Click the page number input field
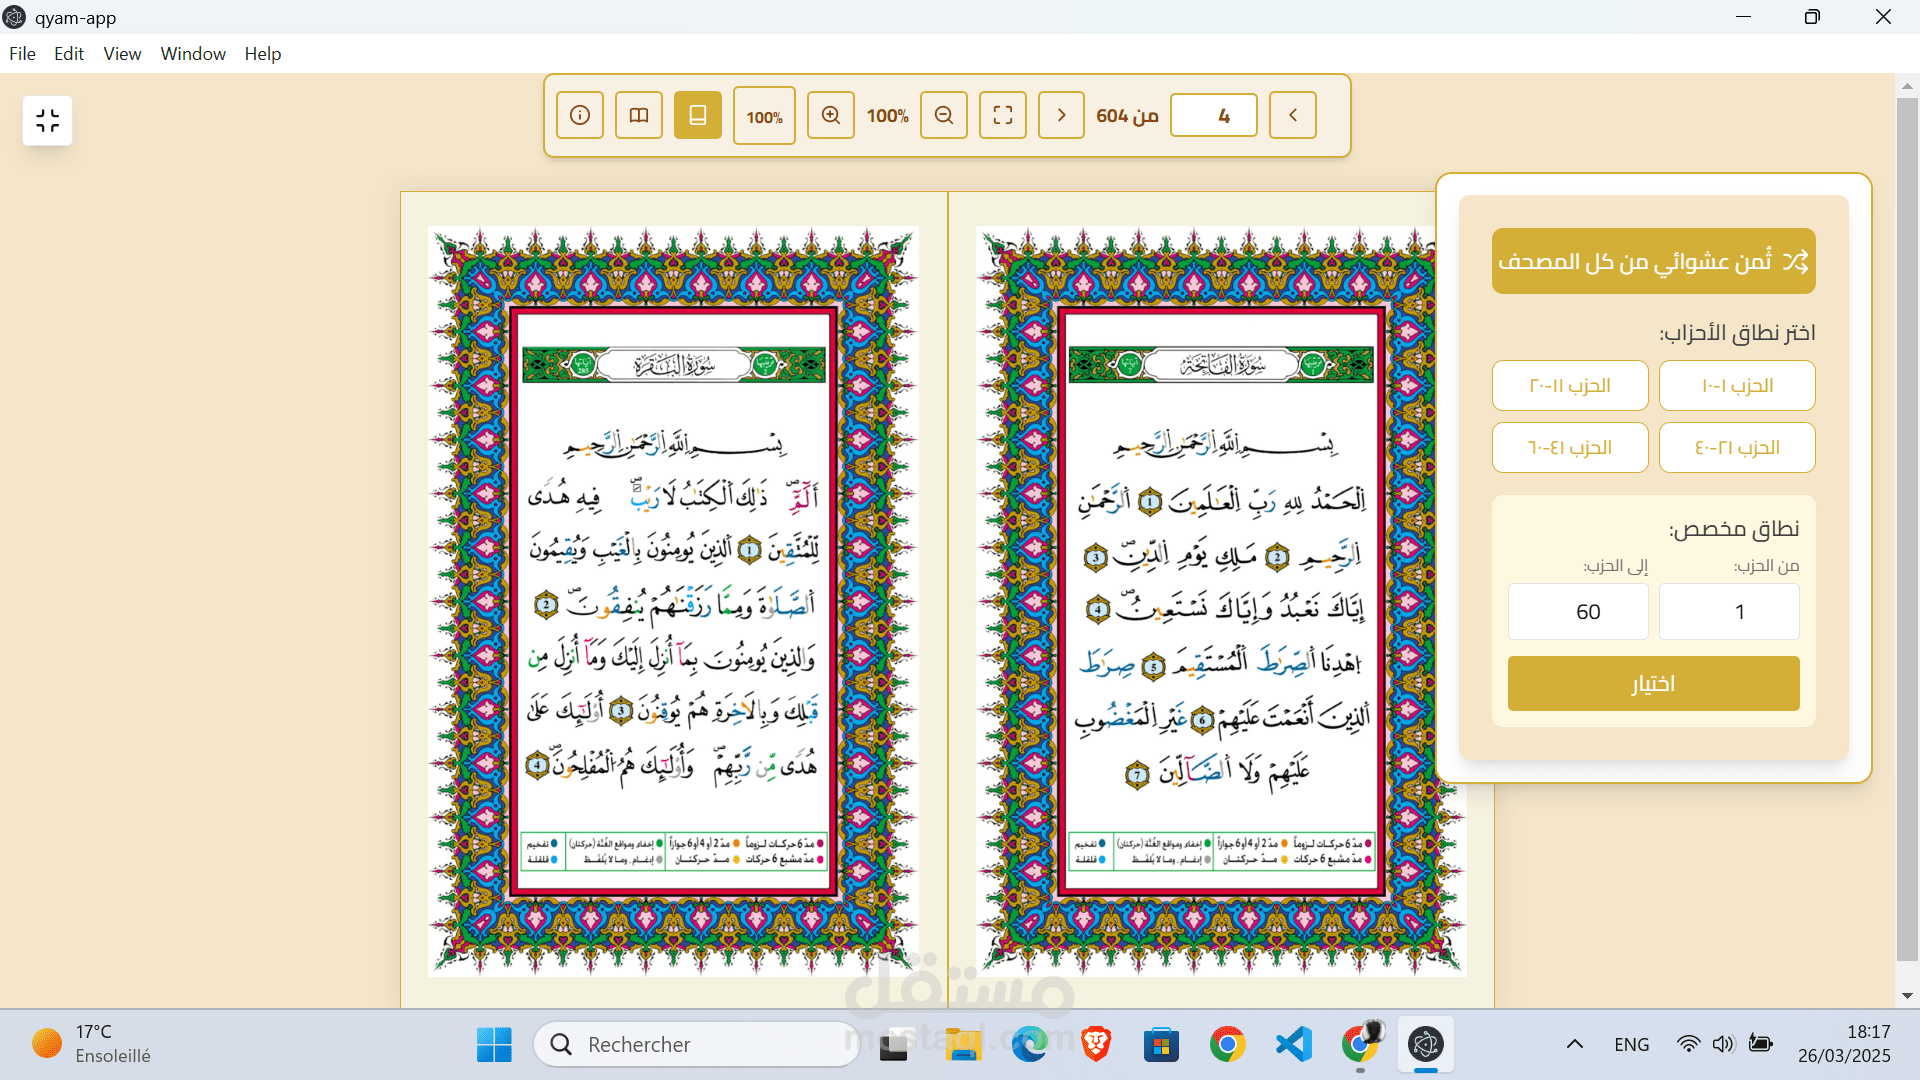The width and height of the screenshot is (1920, 1080). pyautogui.click(x=1214, y=115)
